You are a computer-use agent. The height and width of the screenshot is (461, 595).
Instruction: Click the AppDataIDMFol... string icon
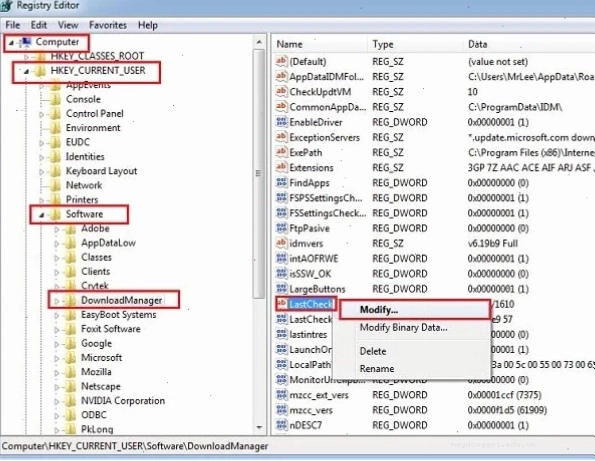[281, 76]
